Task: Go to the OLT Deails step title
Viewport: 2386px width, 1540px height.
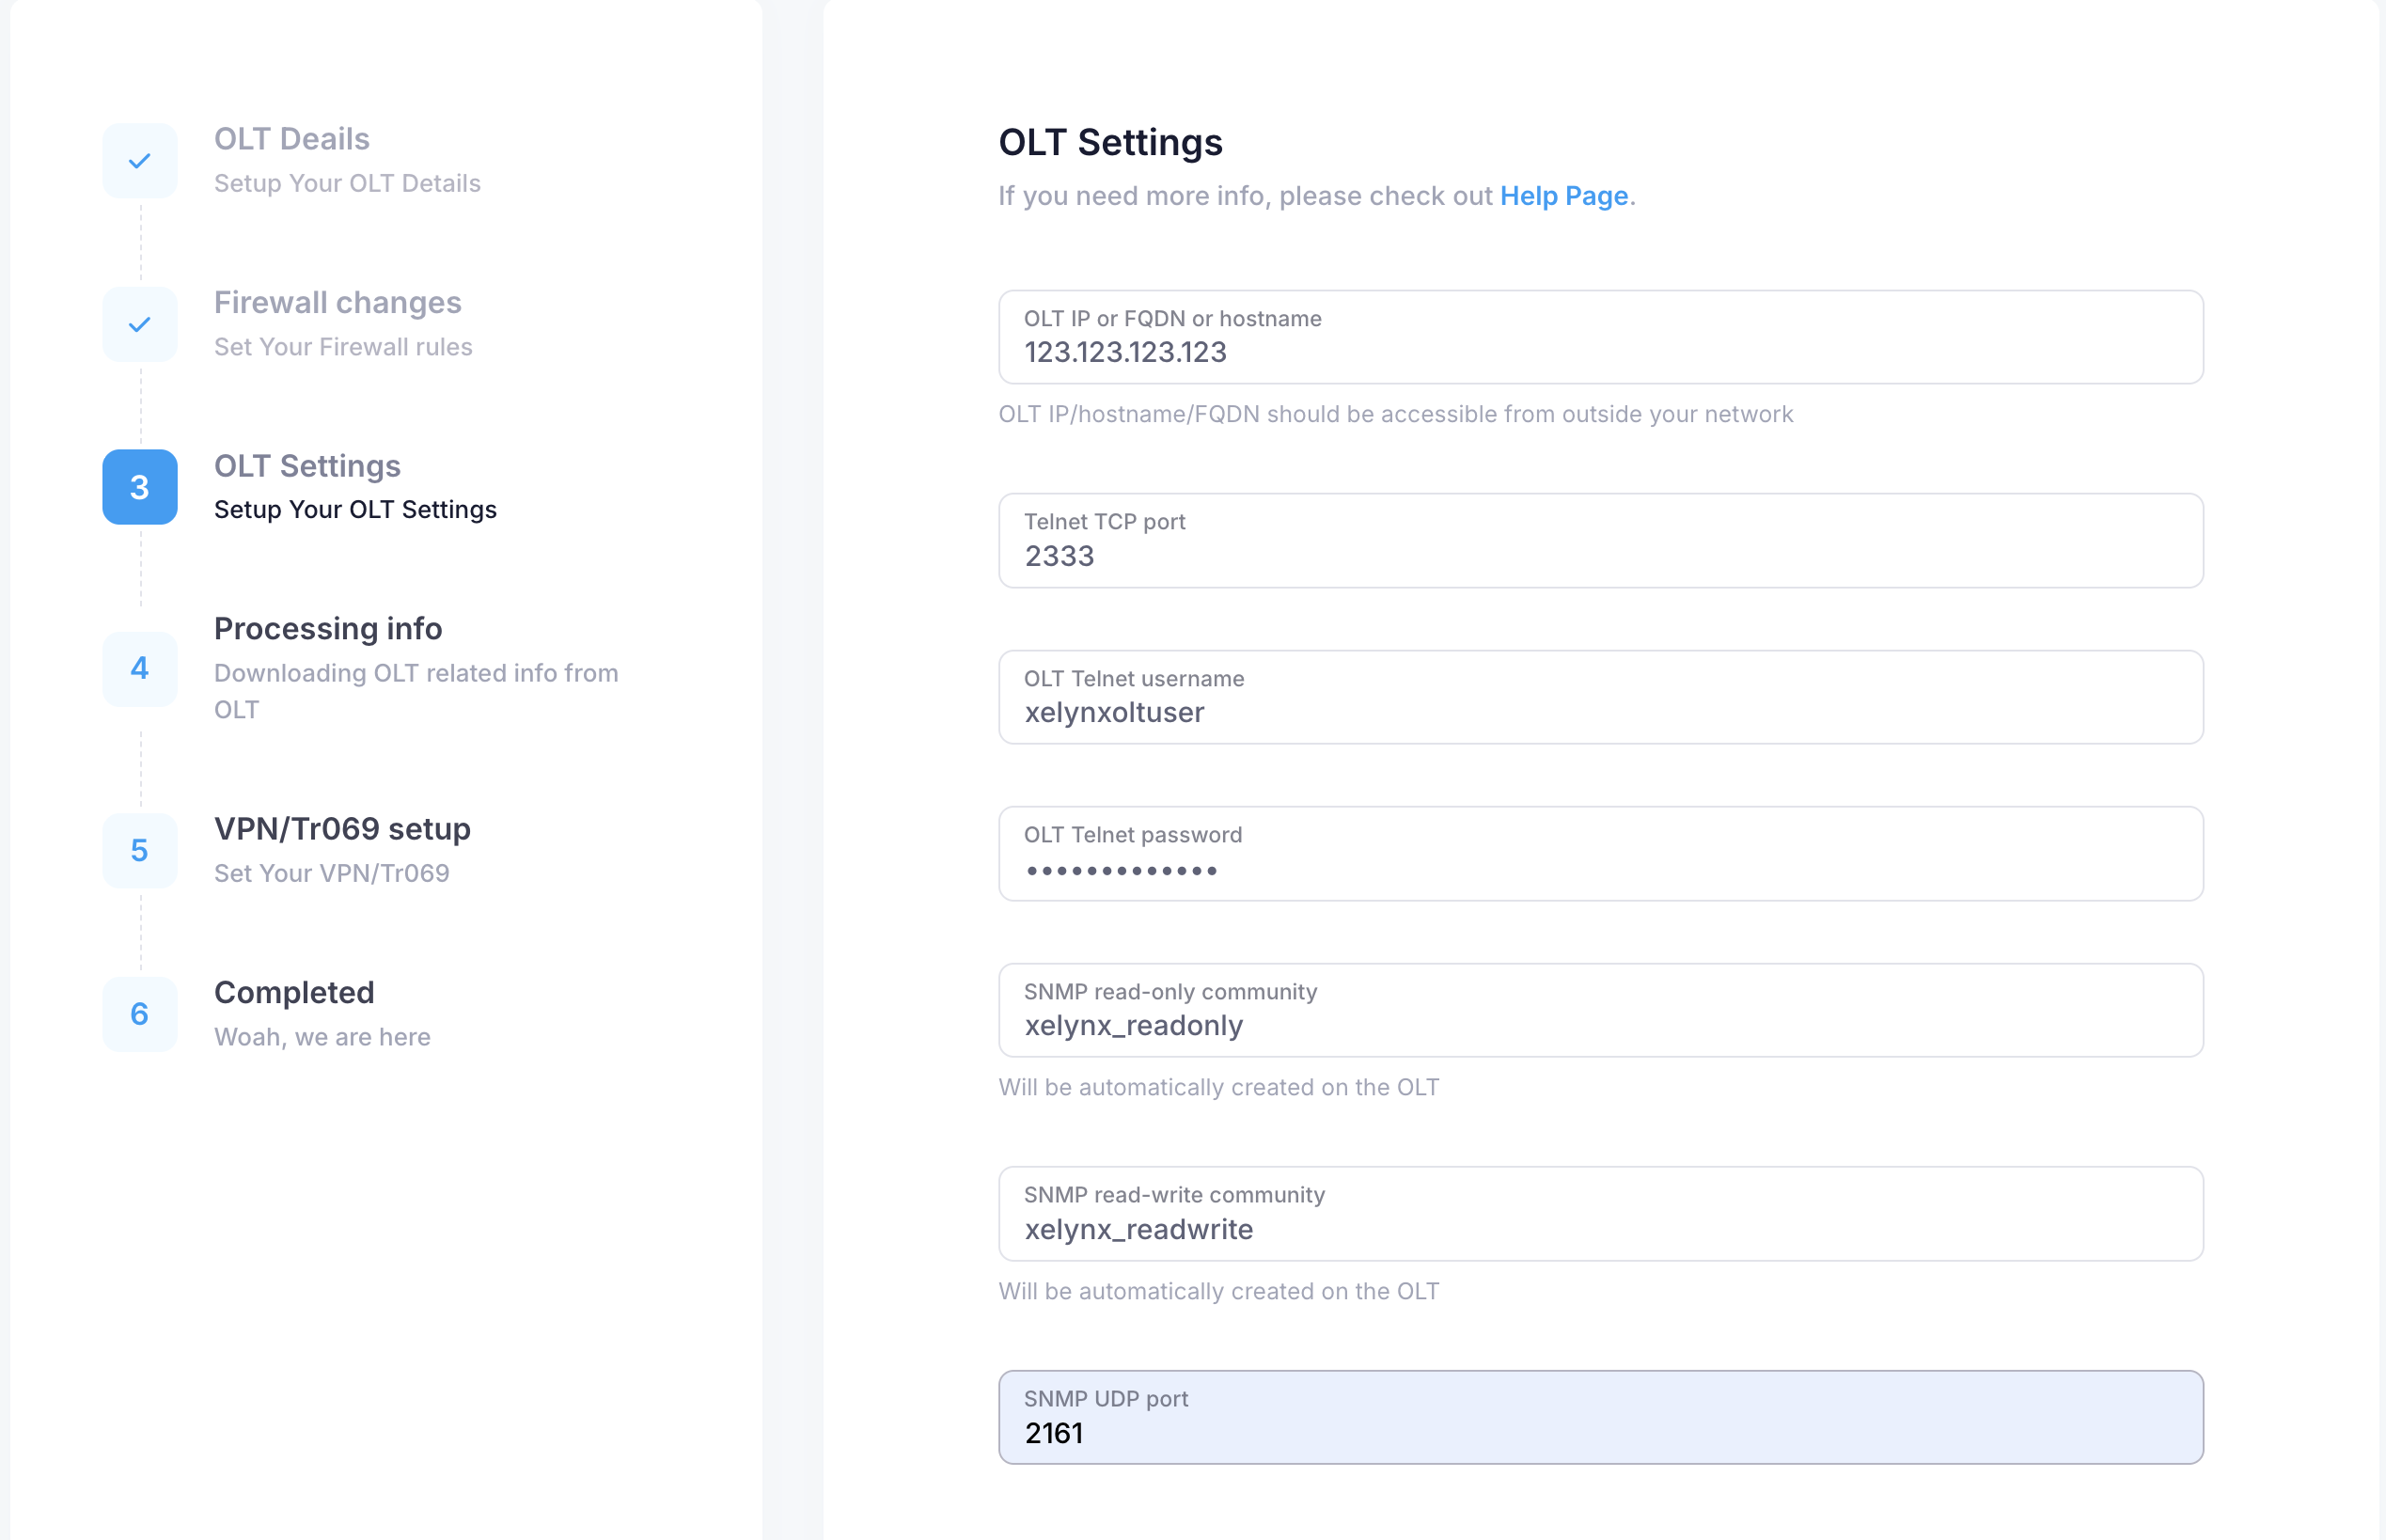Action: pos(292,139)
